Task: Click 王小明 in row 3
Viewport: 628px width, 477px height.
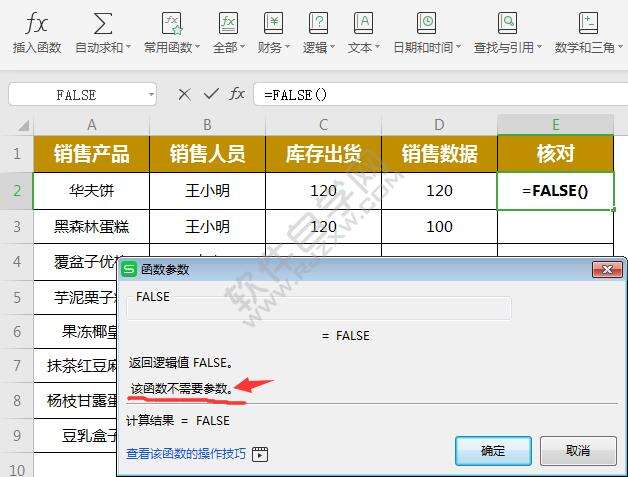Action: (207, 226)
